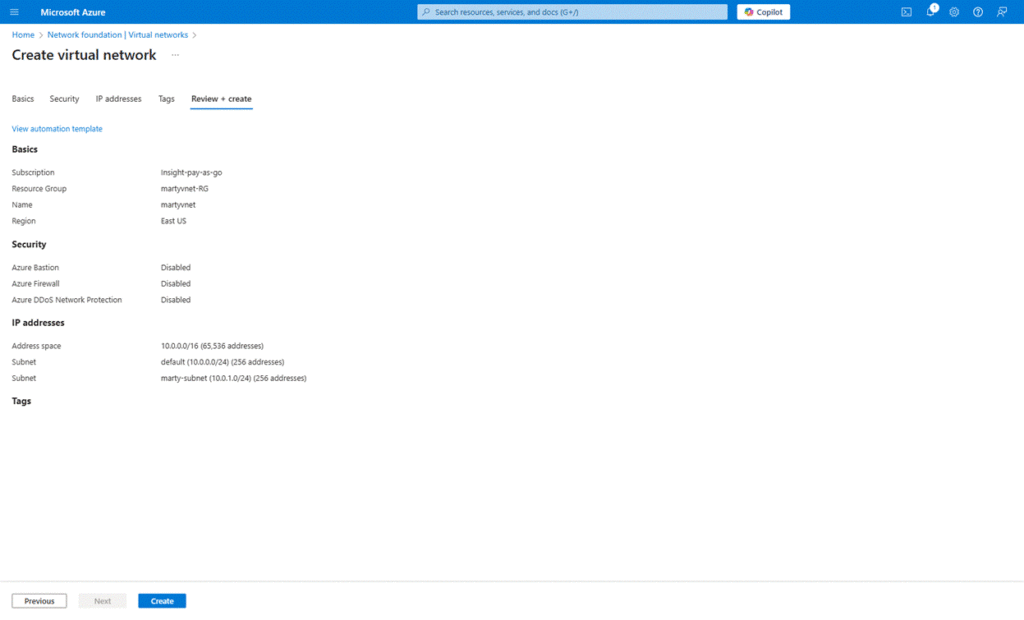Open the Help question mark icon
This screenshot has width=1024, height=620.
point(978,12)
